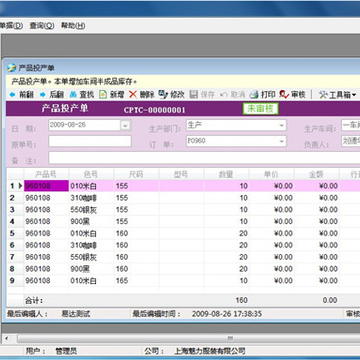Click 900黑 color cell in row 8

91,269
